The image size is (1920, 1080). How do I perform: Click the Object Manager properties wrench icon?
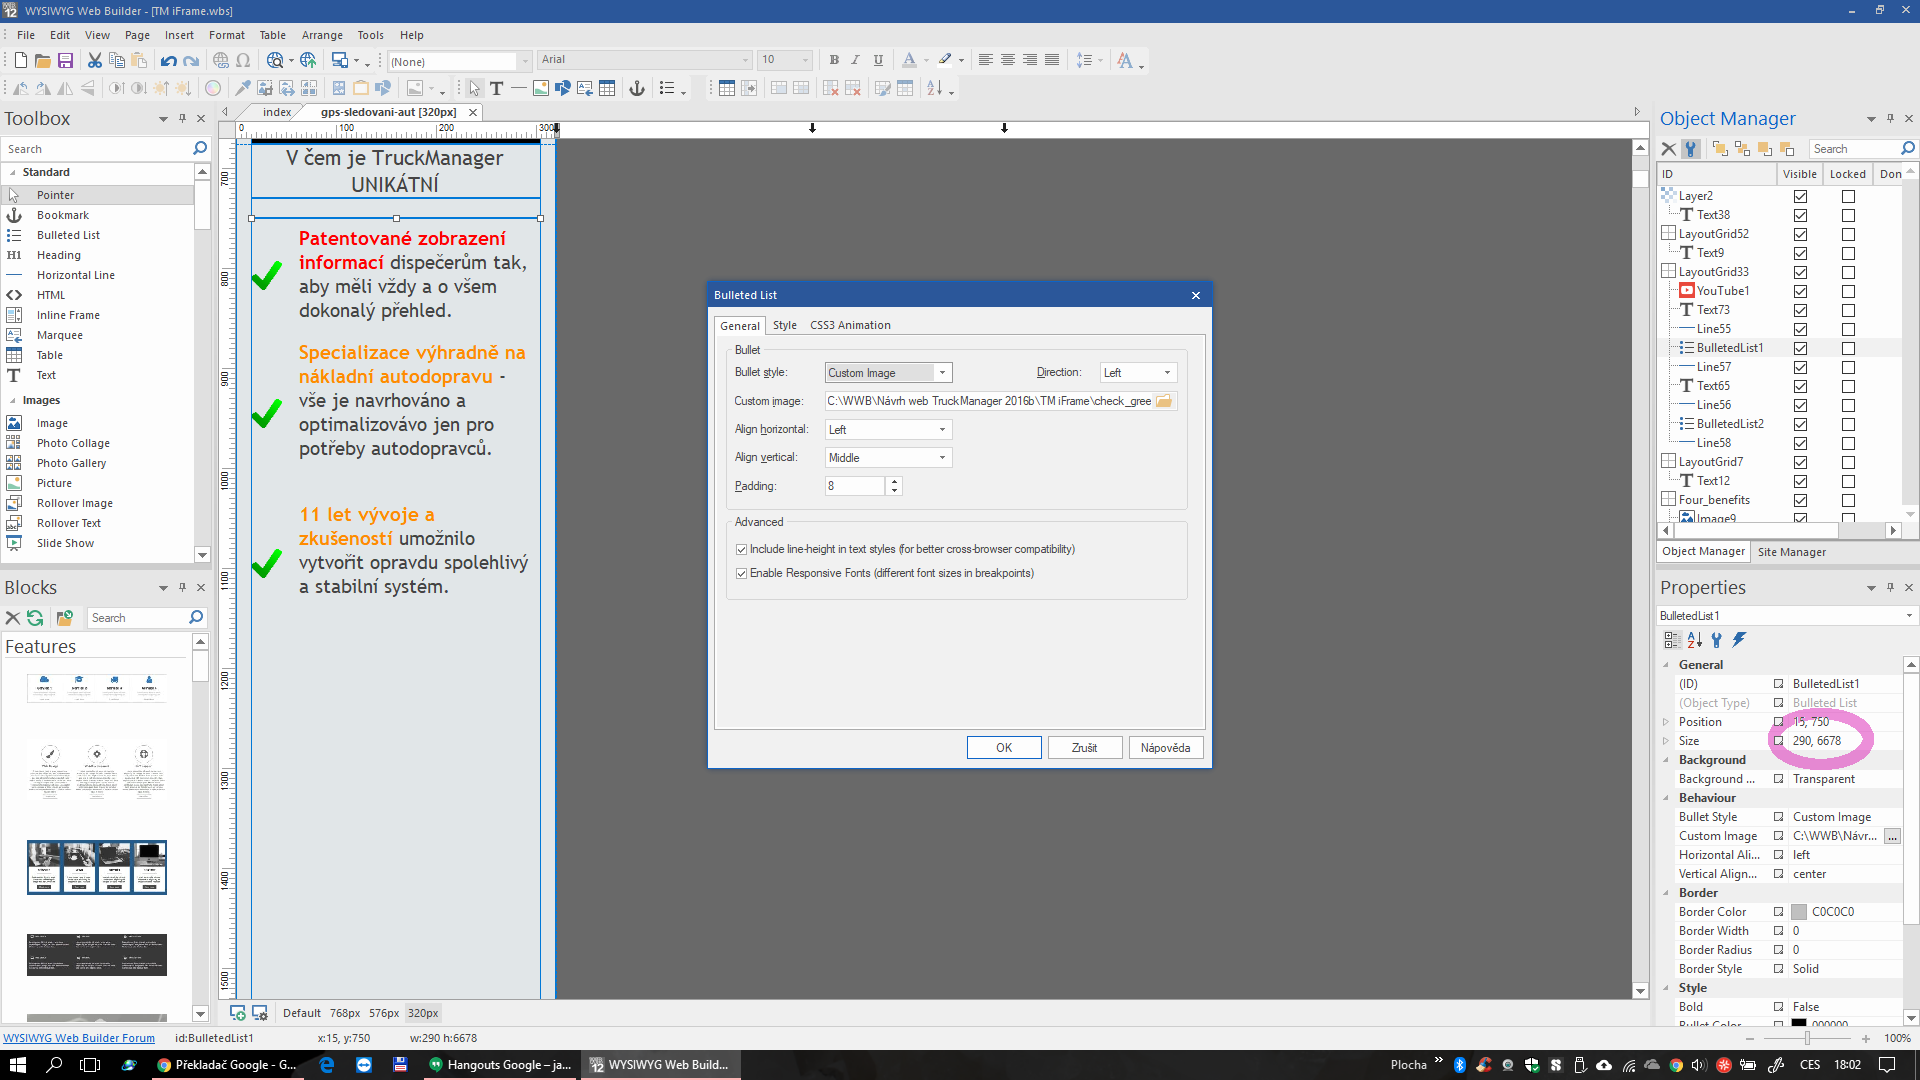point(1691,148)
